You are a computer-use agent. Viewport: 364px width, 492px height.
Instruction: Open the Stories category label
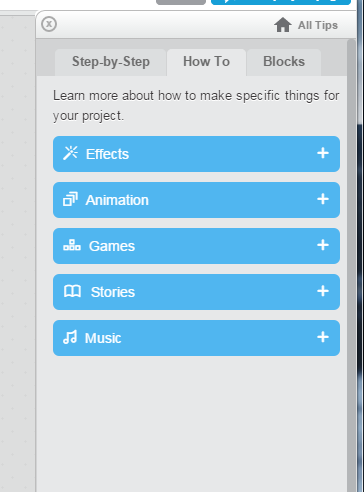(x=113, y=292)
